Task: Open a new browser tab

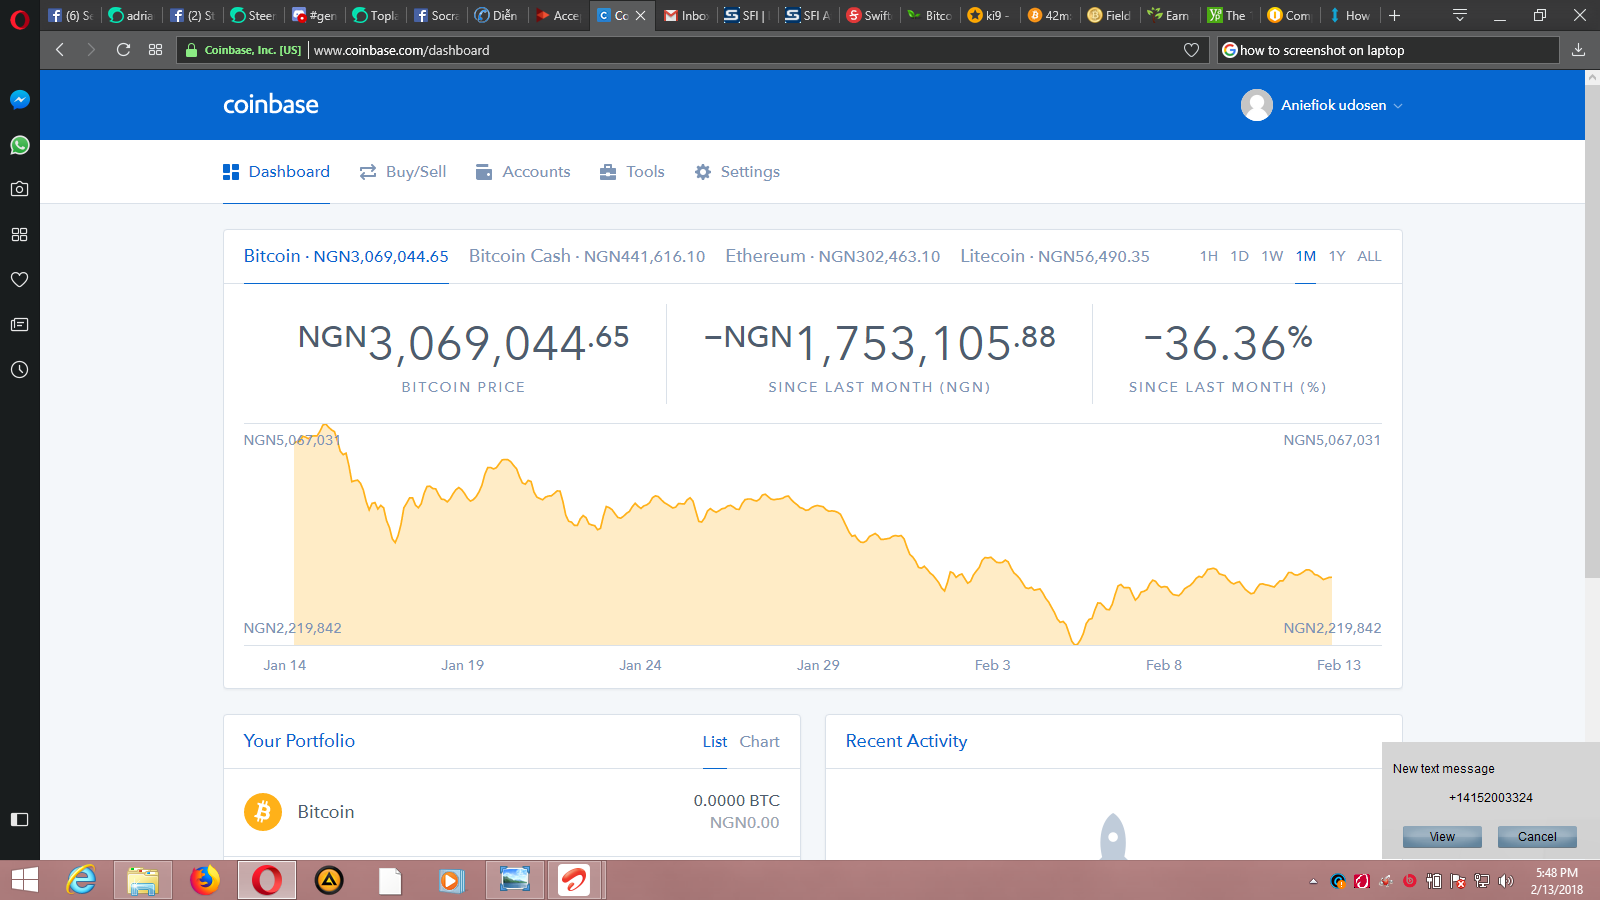Action: (1395, 15)
